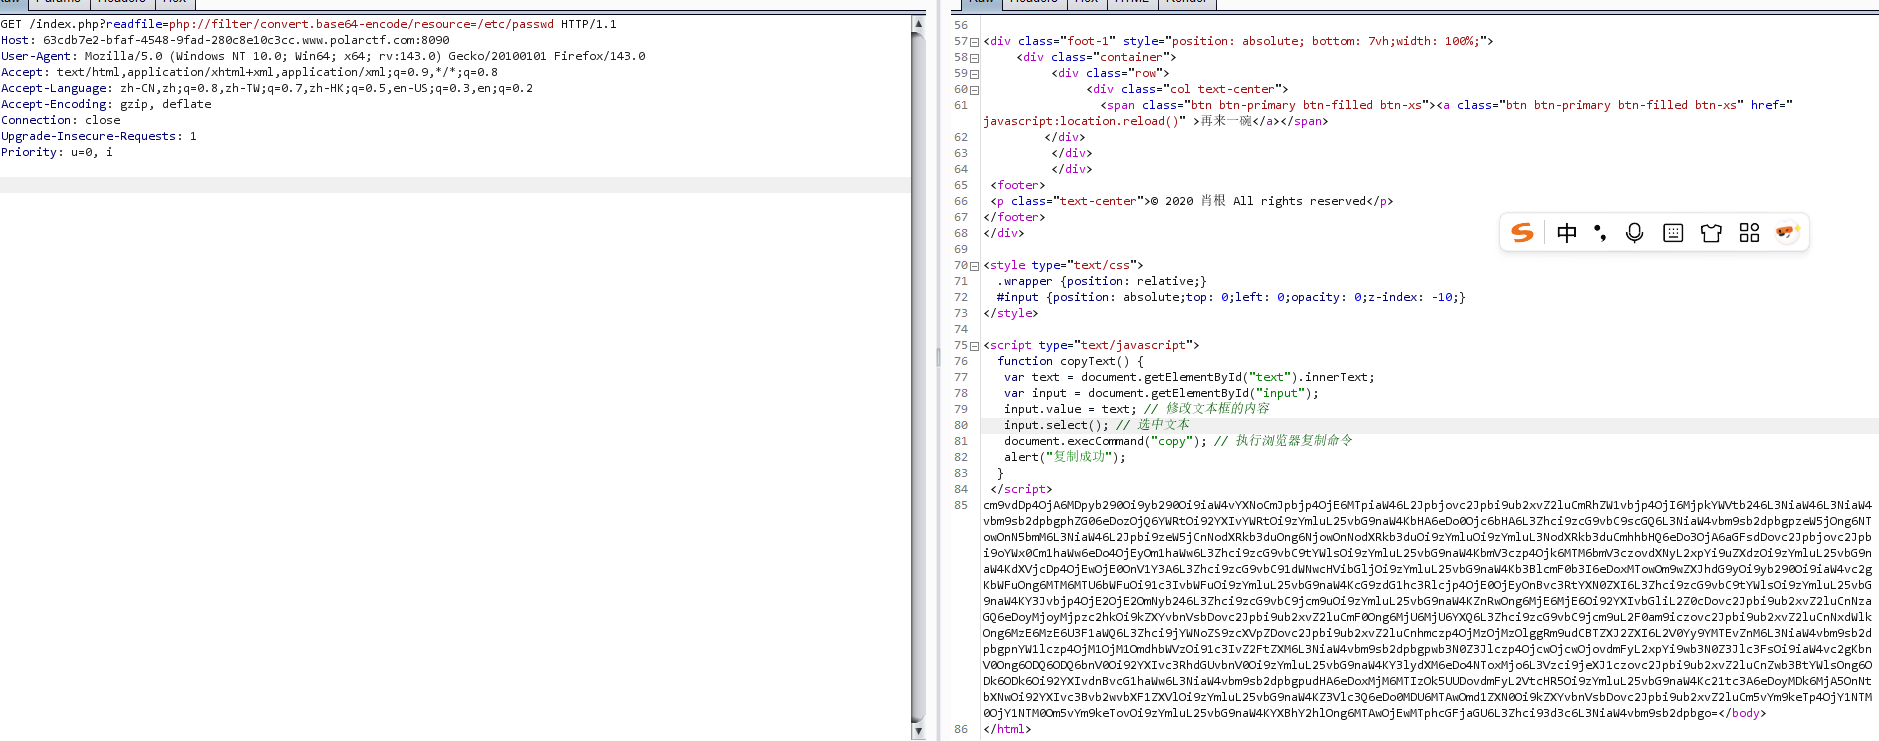Click 'document.execCommand("copy")' at line 81
This screenshot has height=741, width=1879.
pos(1102,441)
